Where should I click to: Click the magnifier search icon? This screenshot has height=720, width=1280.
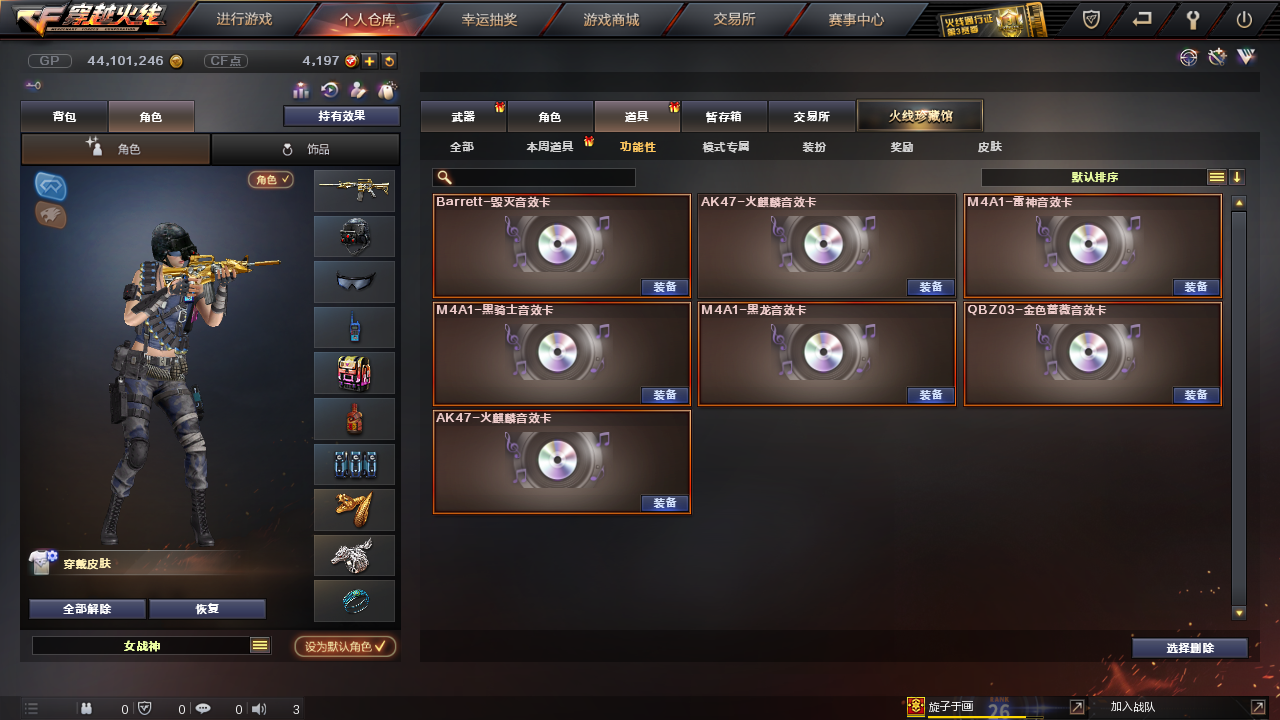pyautogui.click(x=445, y=177)
